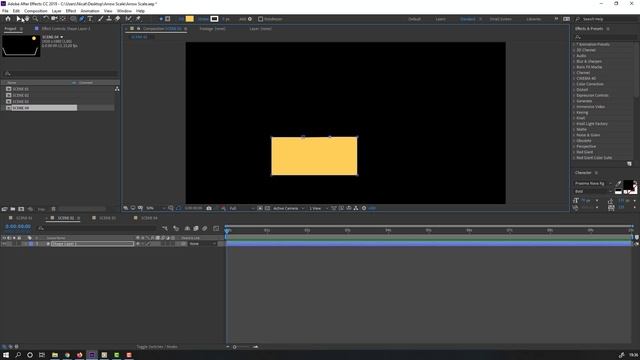Viewport: 640px width, 360px height.
Task: Select the Brush tool
Action: [x=100, y=19]
